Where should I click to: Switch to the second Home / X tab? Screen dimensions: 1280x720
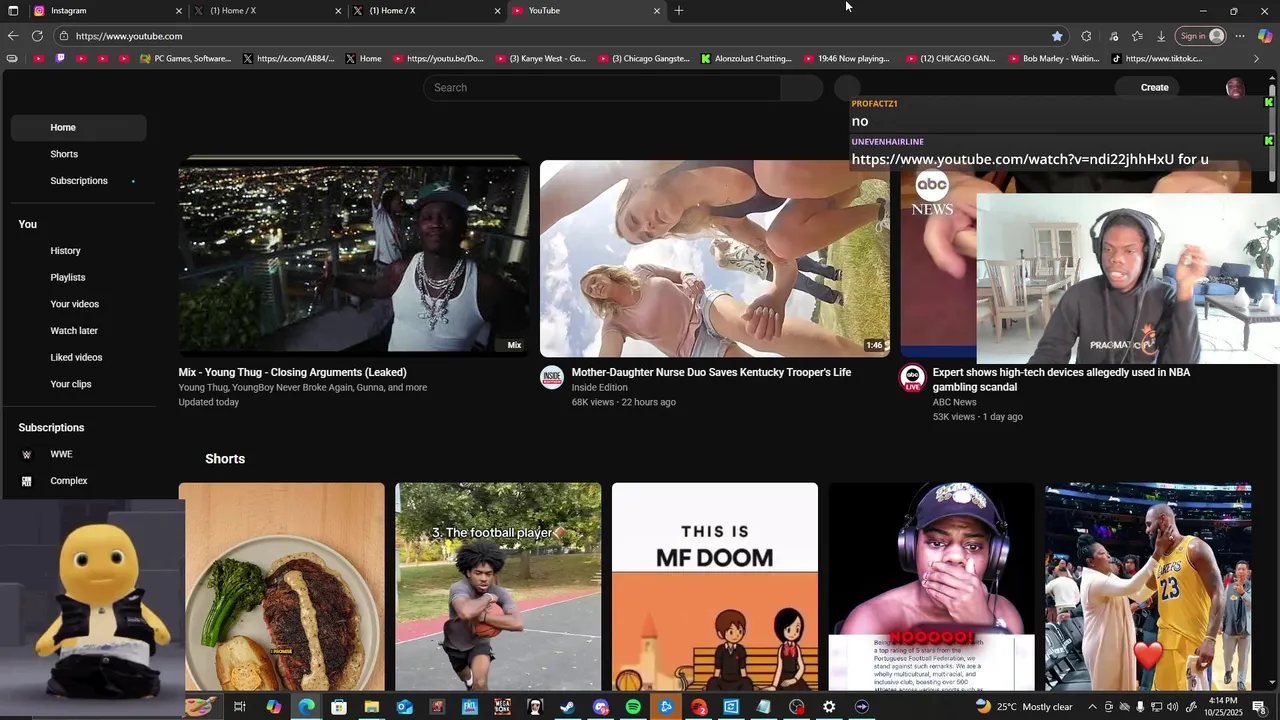tap(428, 10)
